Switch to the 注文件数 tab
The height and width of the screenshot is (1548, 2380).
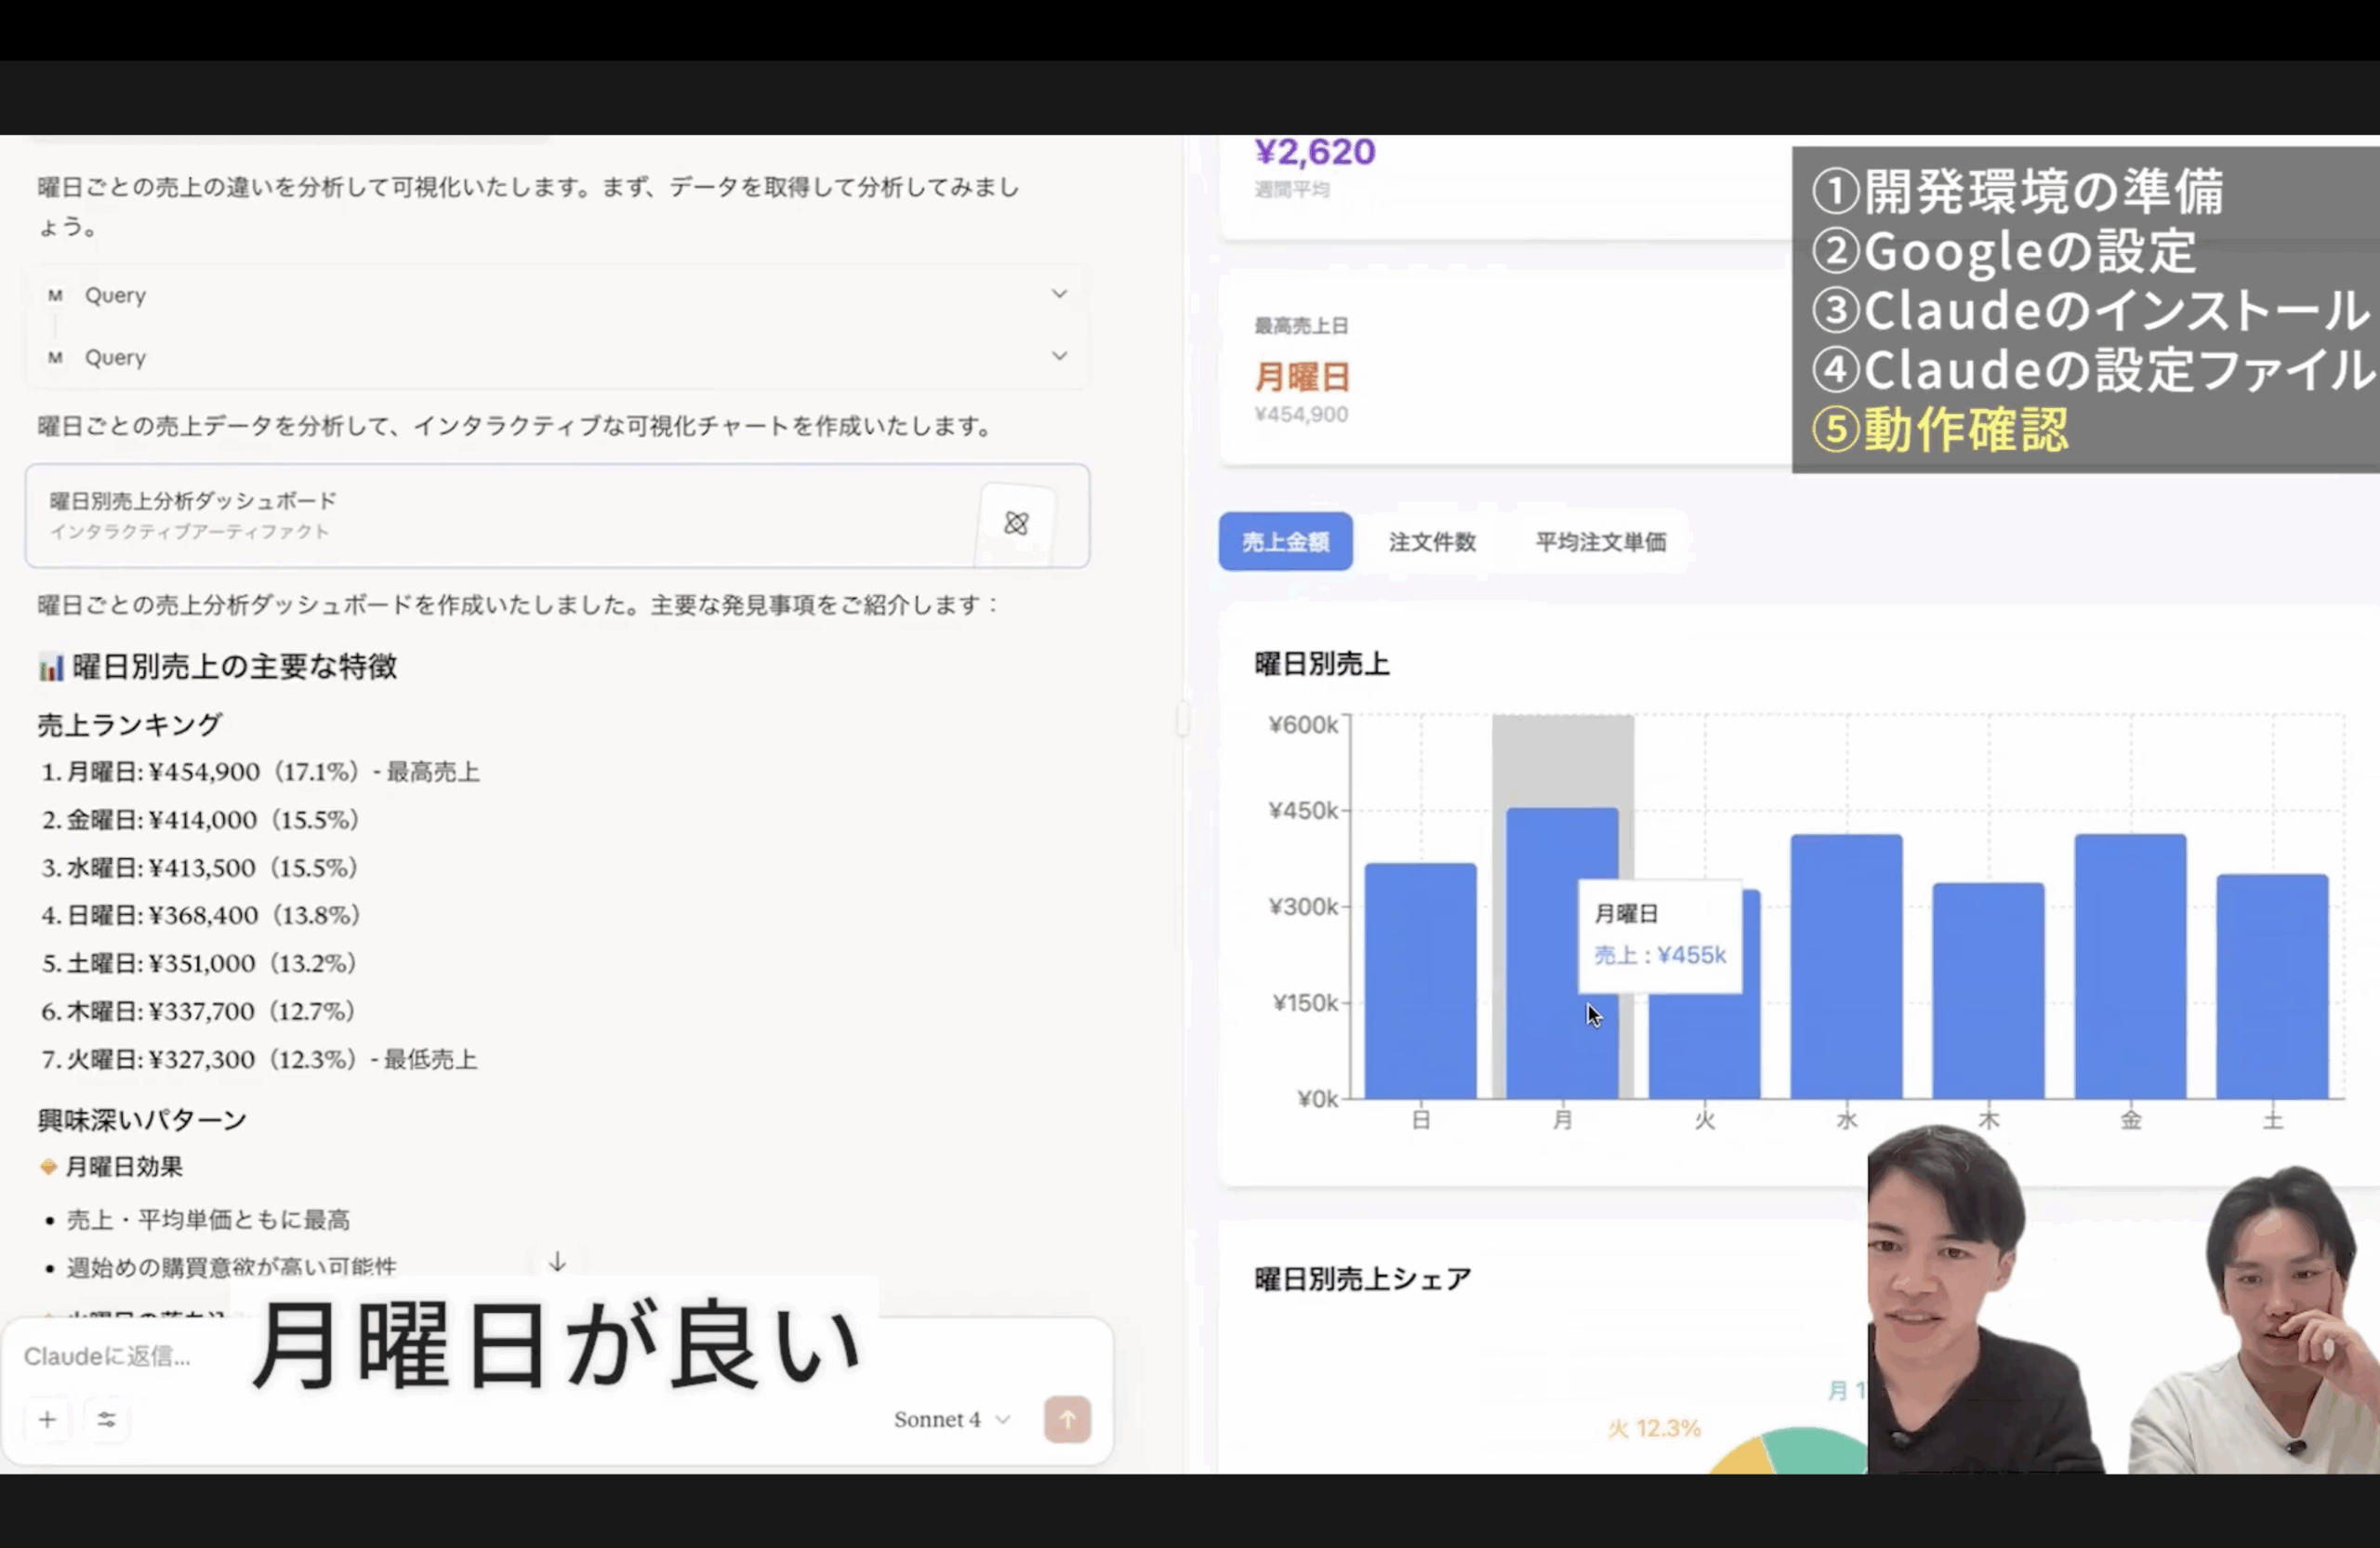pos(1431,542)
